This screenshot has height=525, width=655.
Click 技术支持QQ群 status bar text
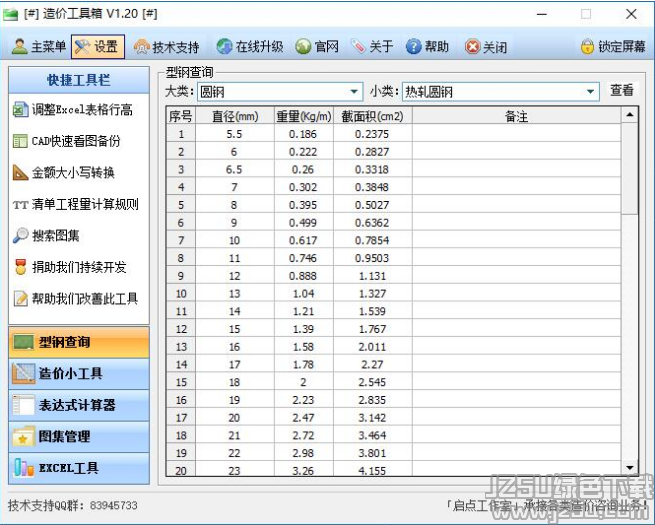[73, 505]
